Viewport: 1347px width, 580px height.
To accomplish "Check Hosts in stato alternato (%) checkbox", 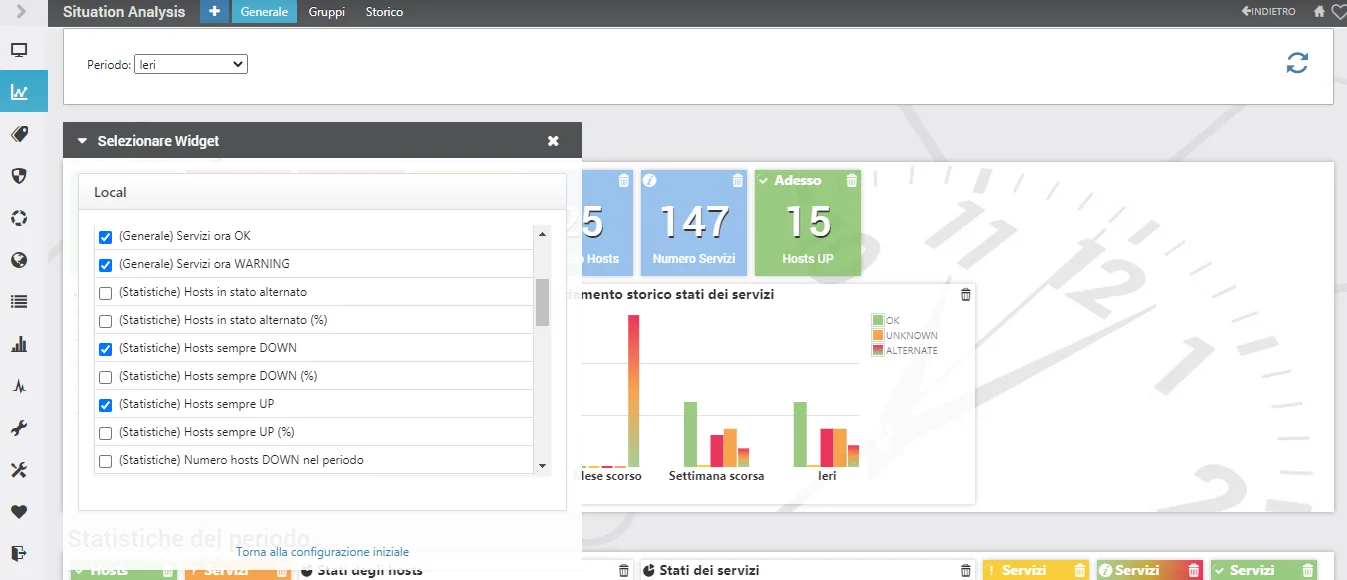I will (x=105, y=321).
